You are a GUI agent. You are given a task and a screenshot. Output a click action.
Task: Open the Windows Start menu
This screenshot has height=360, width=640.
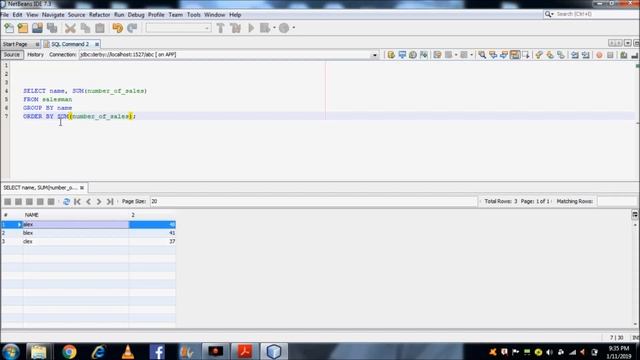11,351
